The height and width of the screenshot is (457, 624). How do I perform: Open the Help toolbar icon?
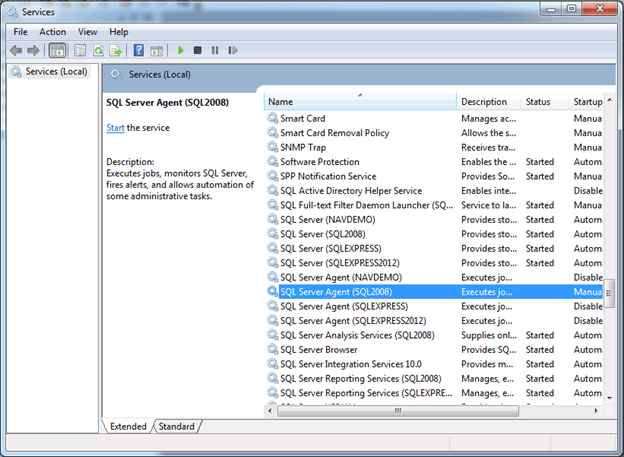(x=138, y=51)
